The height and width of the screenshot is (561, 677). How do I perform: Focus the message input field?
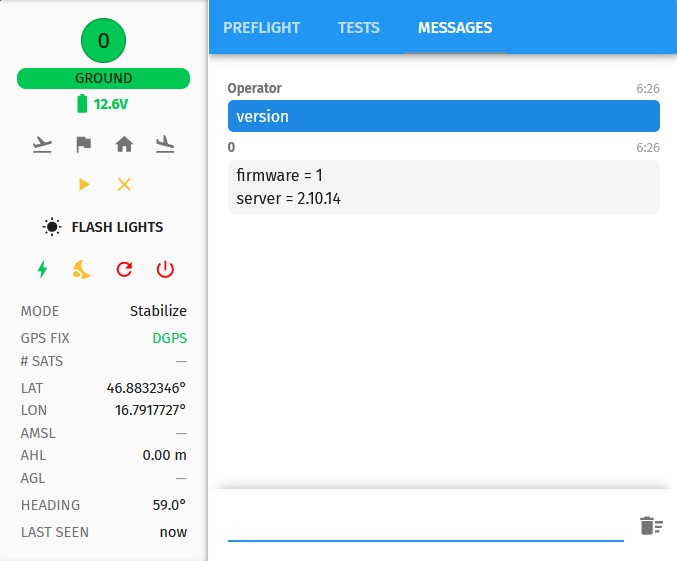(426, 528)
